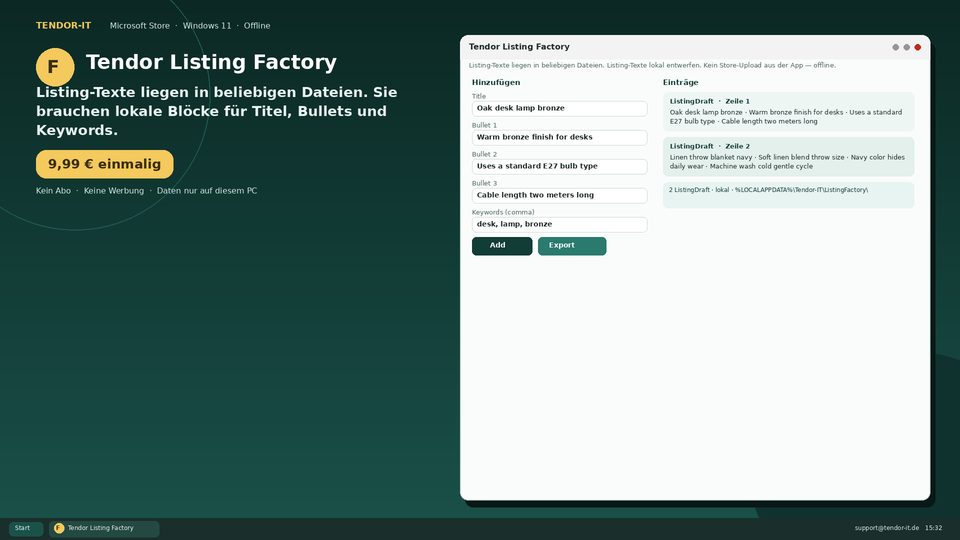Viewport: 960px width, 540px height.
Task: Click the Kein Abo text
Action: [53, 190]
